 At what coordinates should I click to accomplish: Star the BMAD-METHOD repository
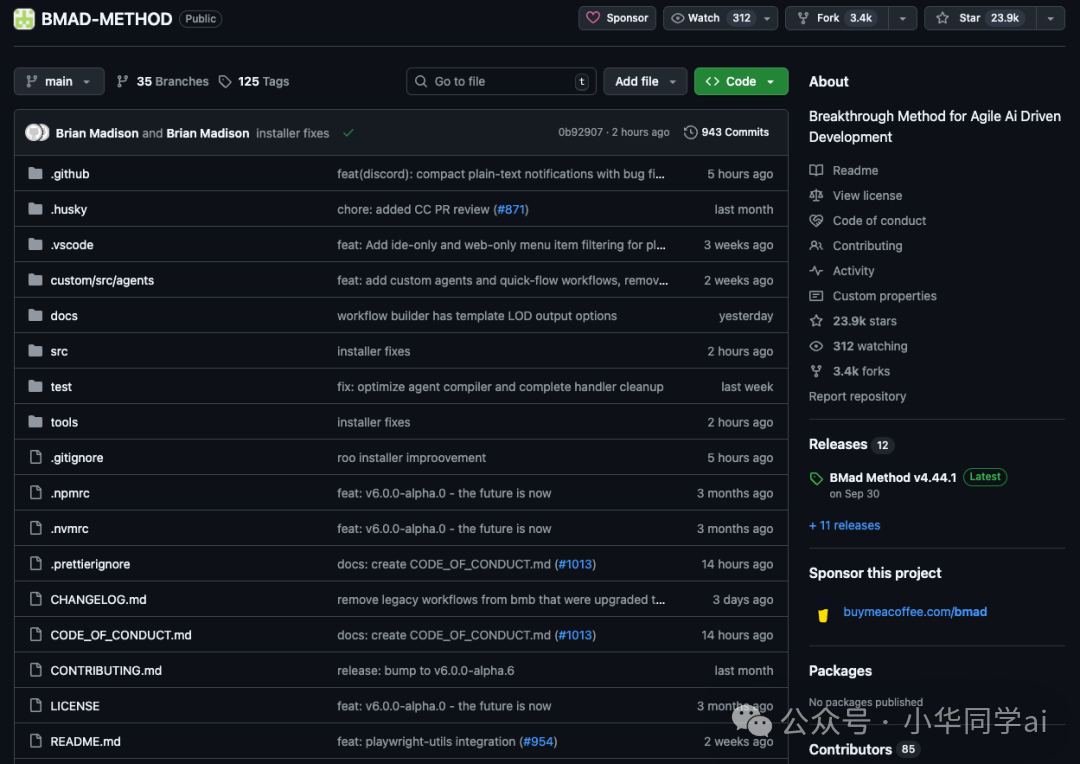(x=958, y=18)
